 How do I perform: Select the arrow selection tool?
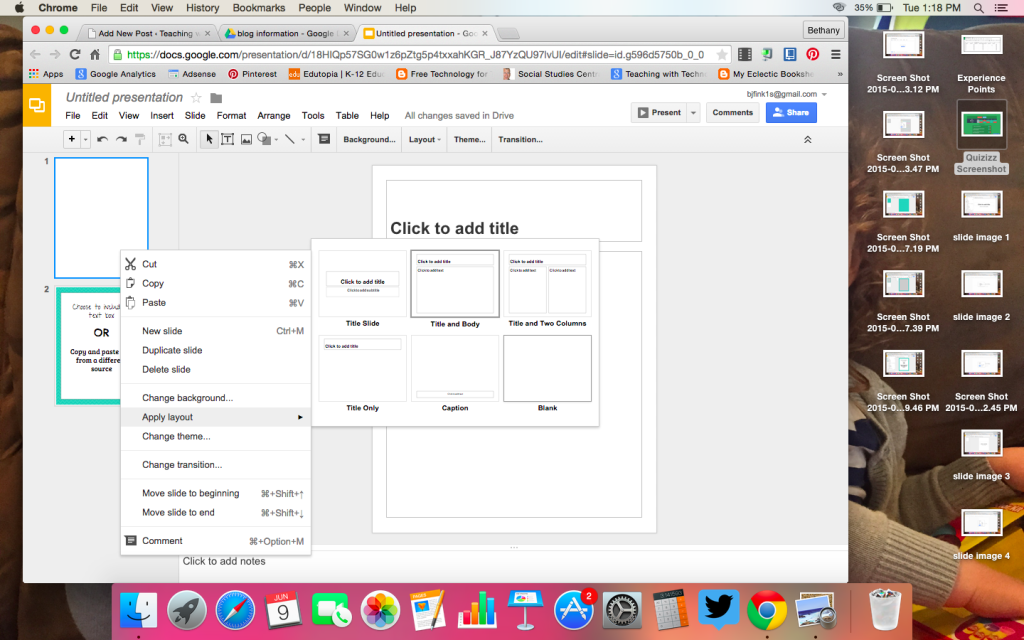coord(209,139)
